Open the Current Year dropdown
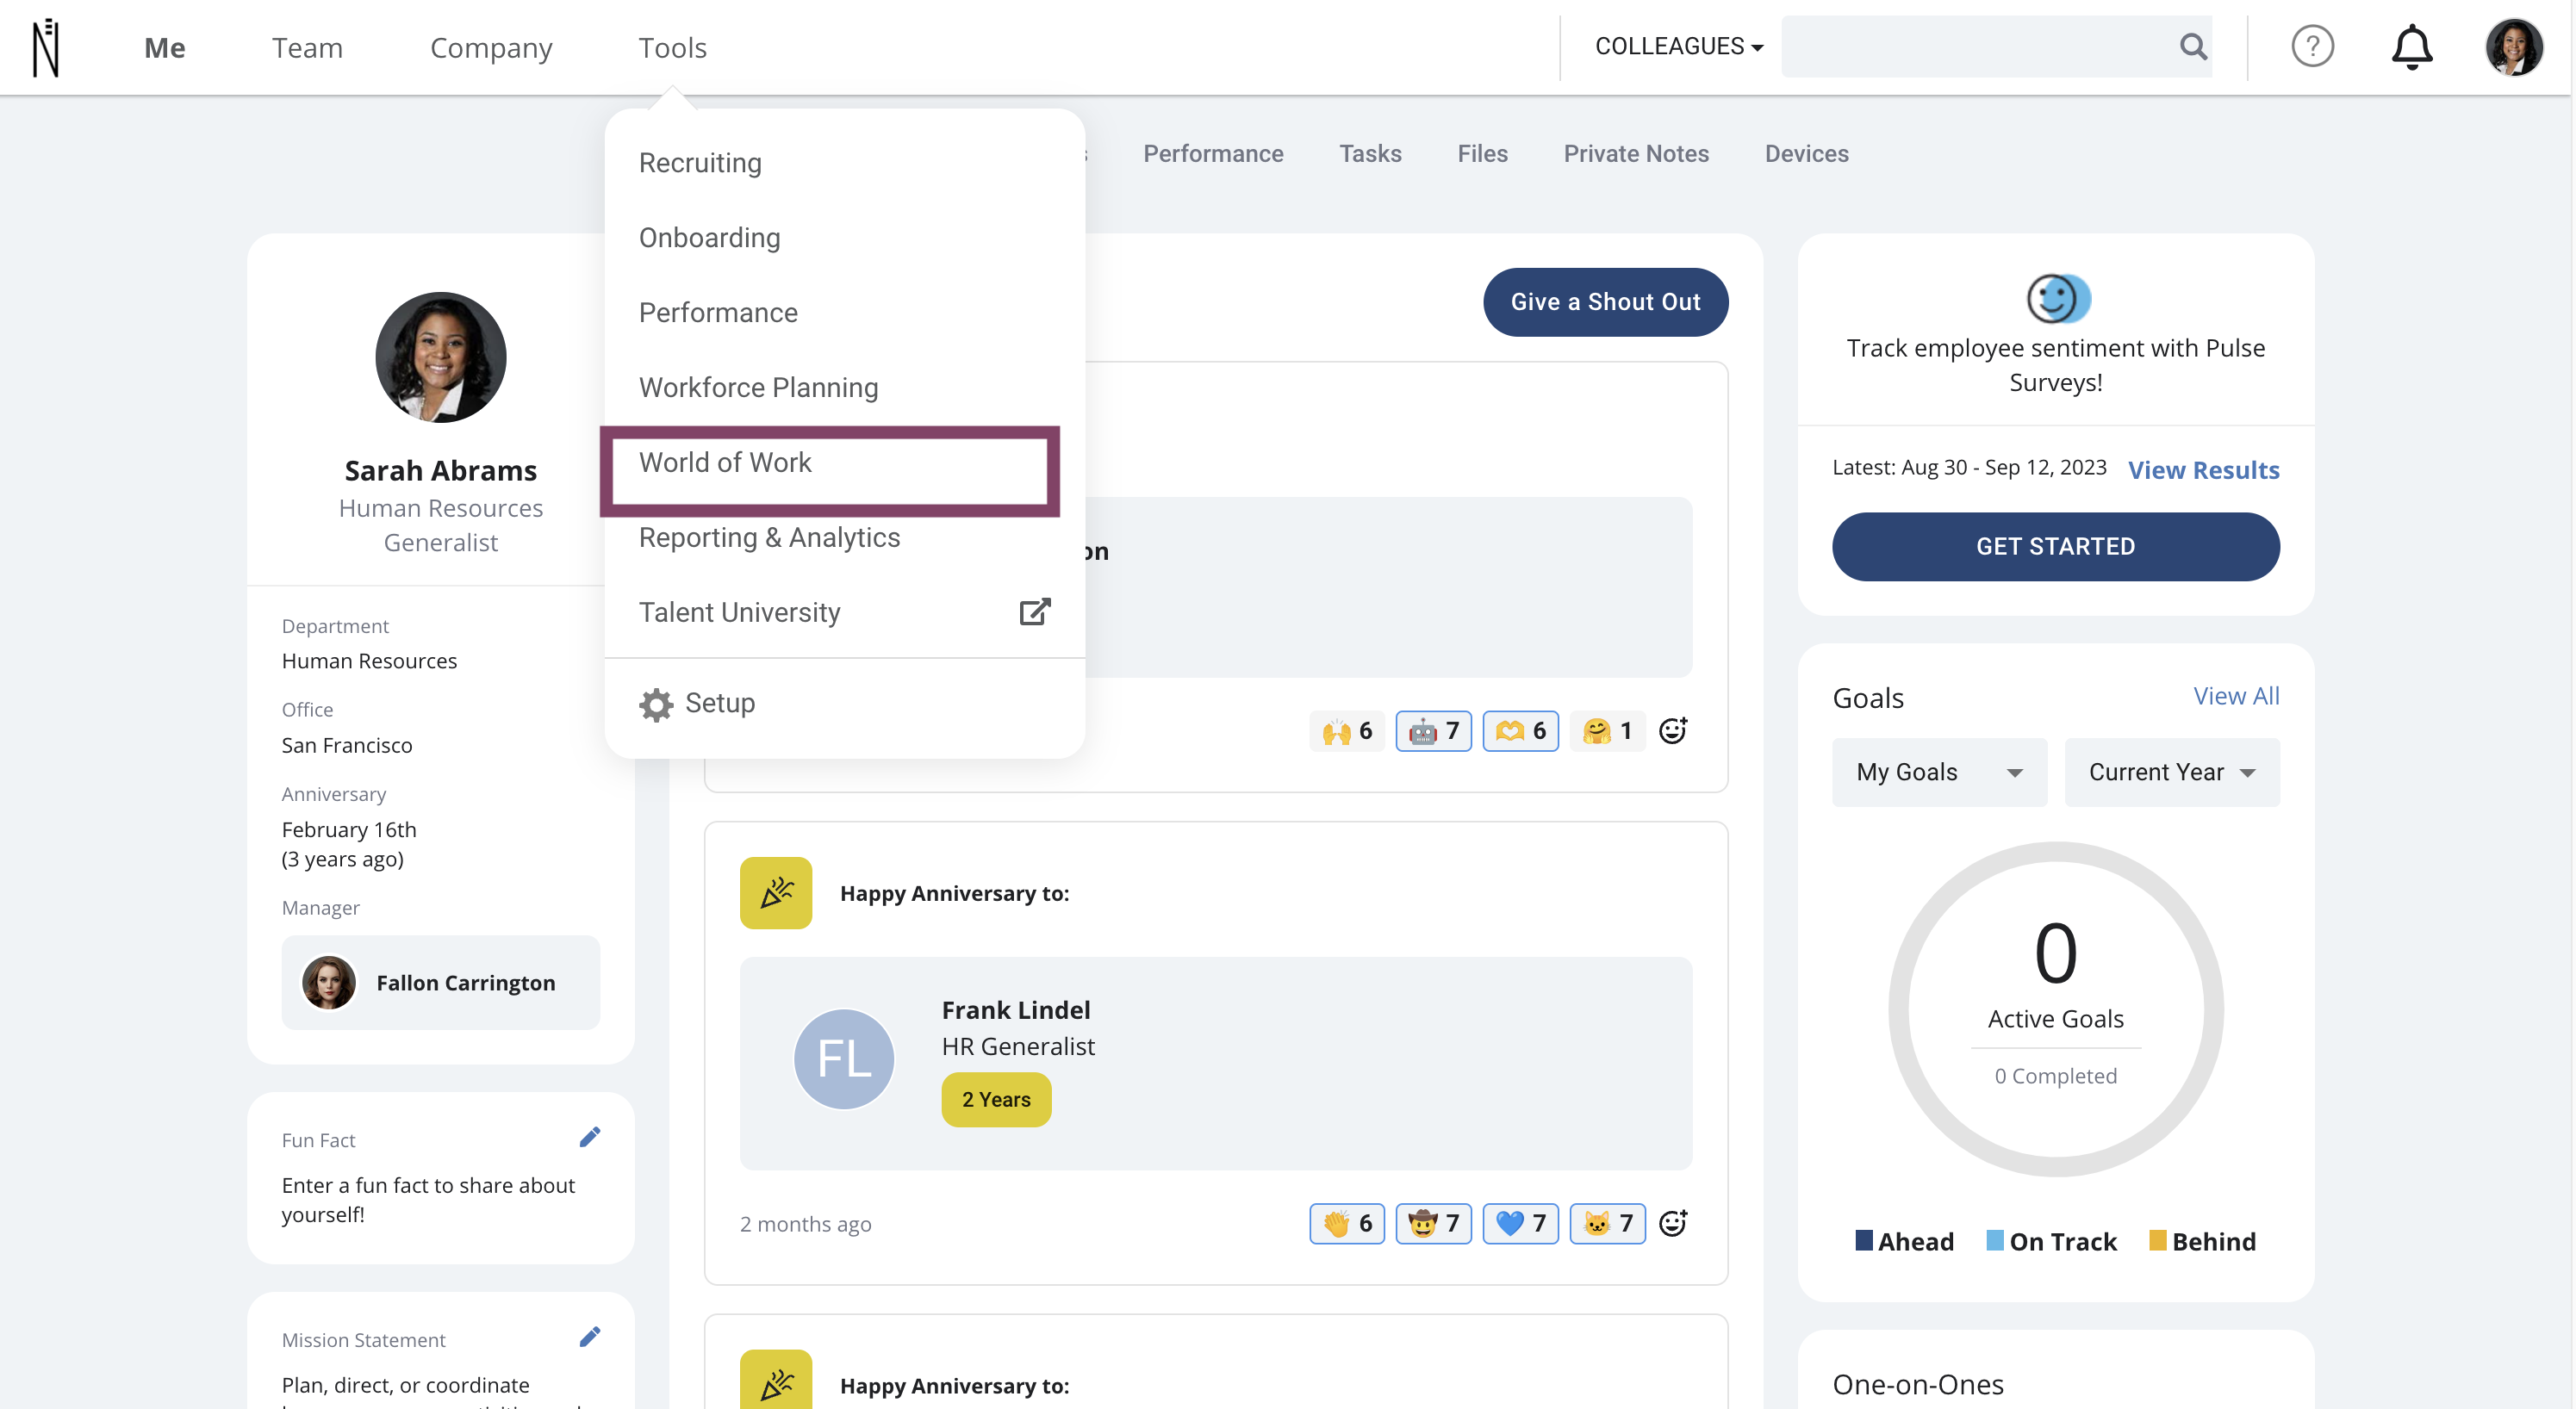The width and height of the screenshot is (2576, 1409). click(x=2172, y=772)
